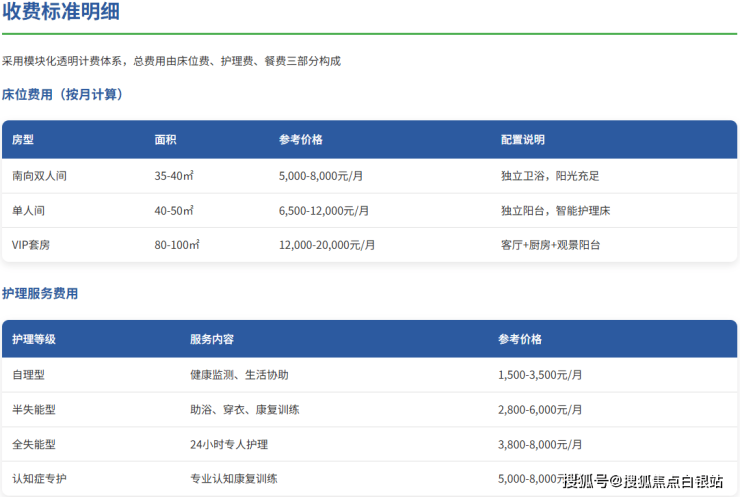Image resolution: width=740 pixels, height=497 pixels.
Task: Select the 单人间 room type cell
Action: coord(28,211)
